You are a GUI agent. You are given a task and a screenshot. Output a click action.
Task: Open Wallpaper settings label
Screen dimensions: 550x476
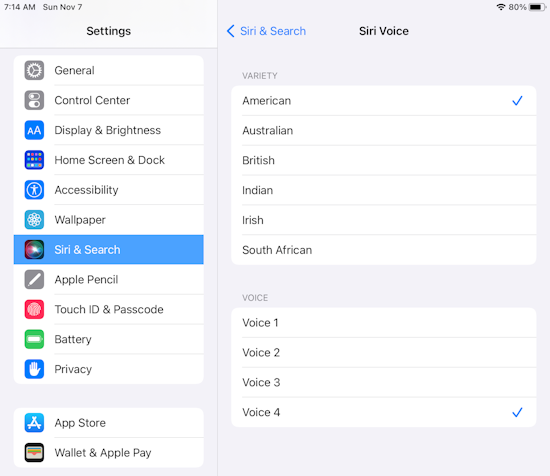pyautogui.click(x=80, y=220)
